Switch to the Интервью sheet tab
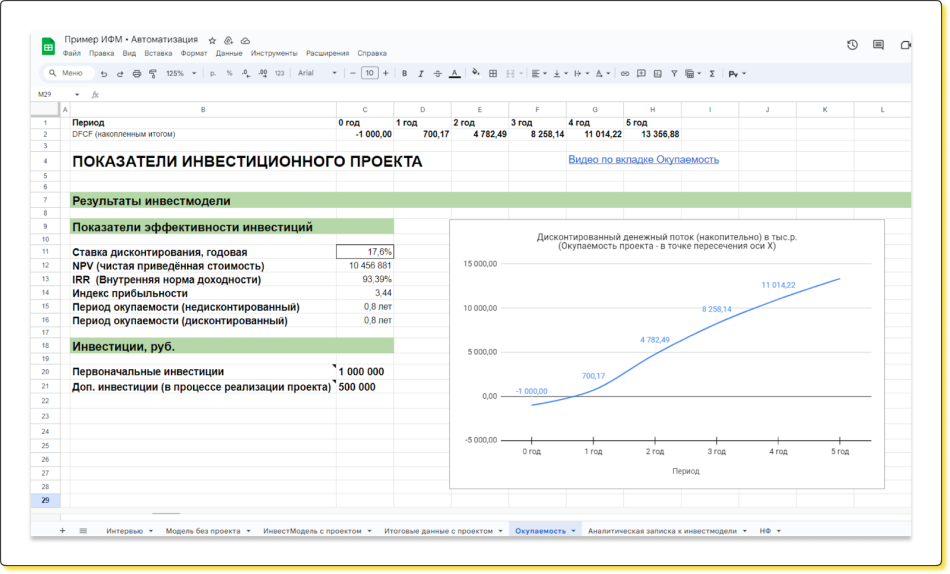 click(125, 531)
